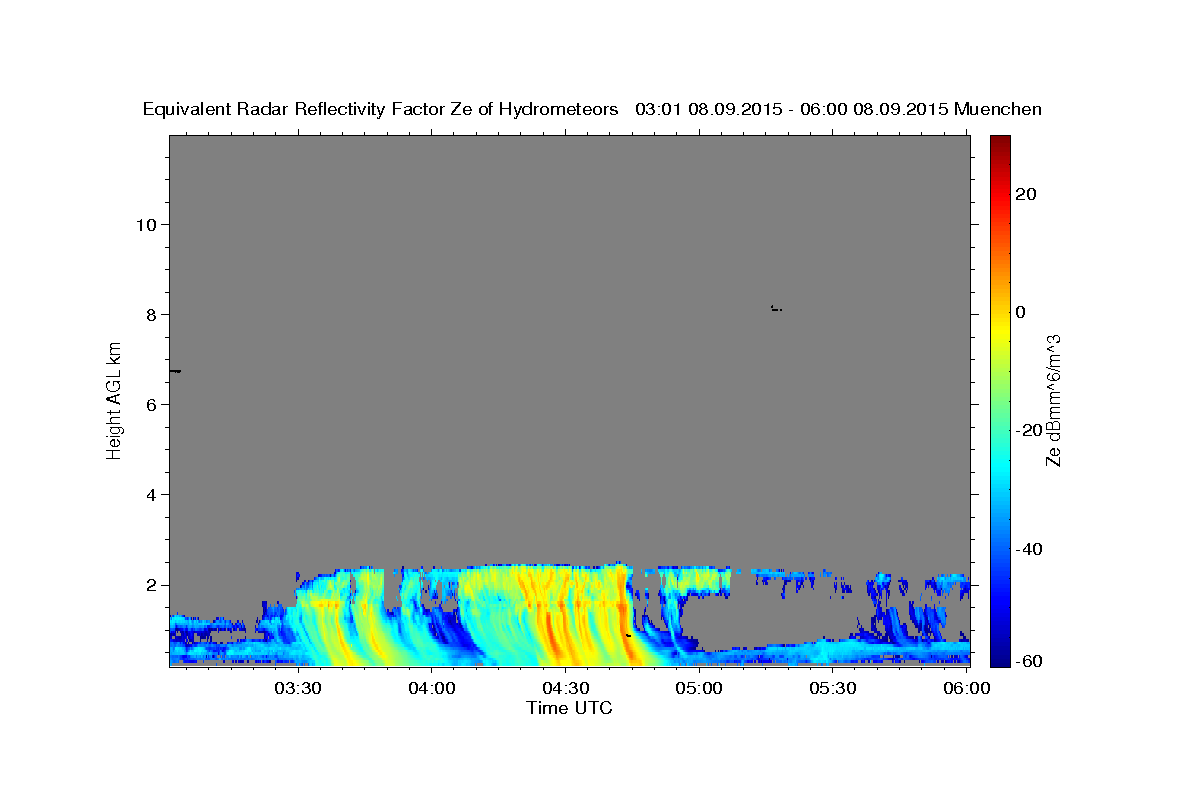Click the height tick label '4'
Screen dimensions: 1200x800
point(150,495)
